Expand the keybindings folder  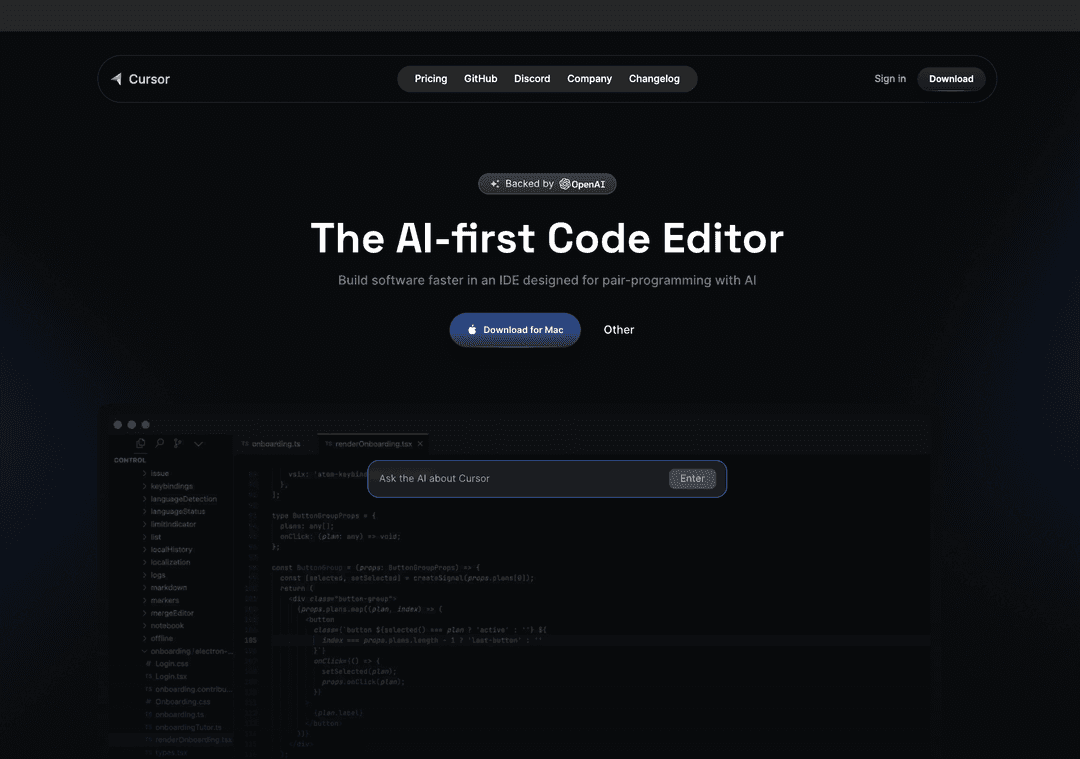171,486
